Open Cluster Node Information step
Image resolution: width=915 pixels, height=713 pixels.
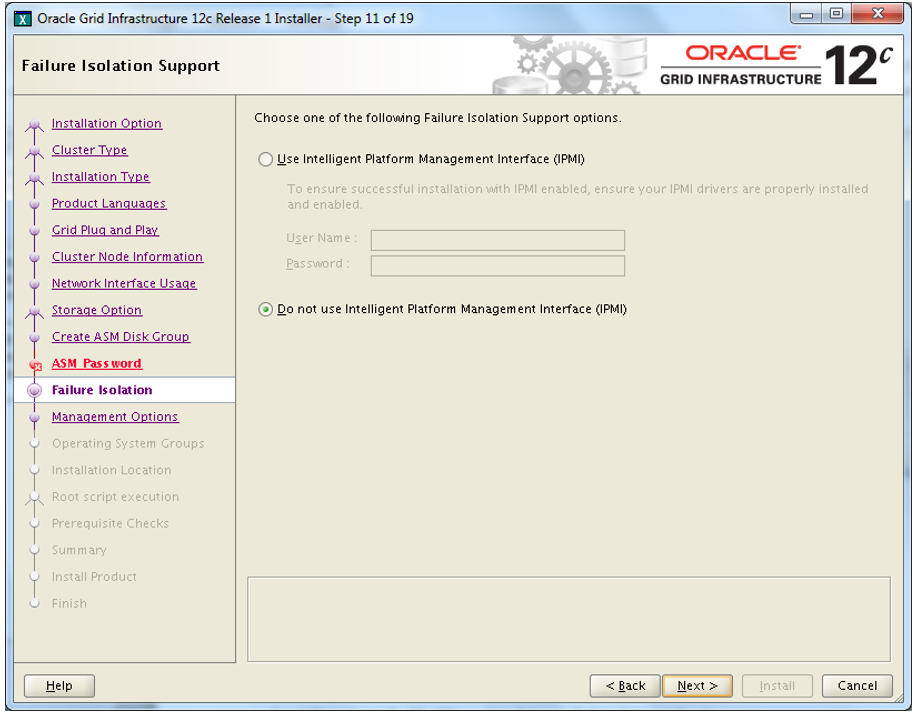(127, 257)
